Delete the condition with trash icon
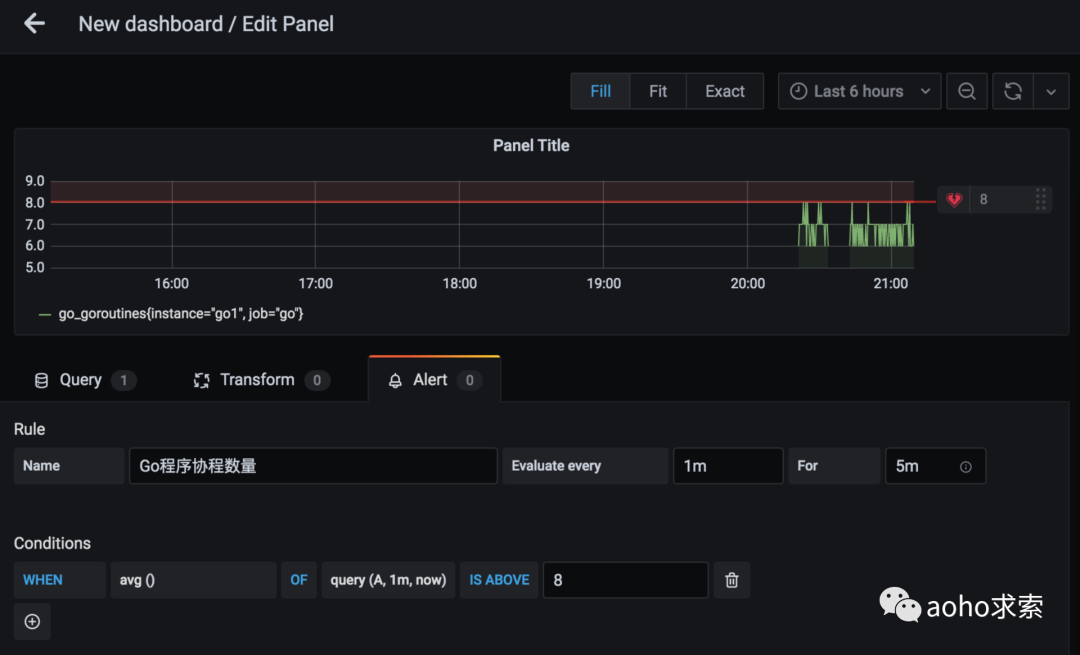The height and width of the screenshot is (655, 1080). coord(731,580)
